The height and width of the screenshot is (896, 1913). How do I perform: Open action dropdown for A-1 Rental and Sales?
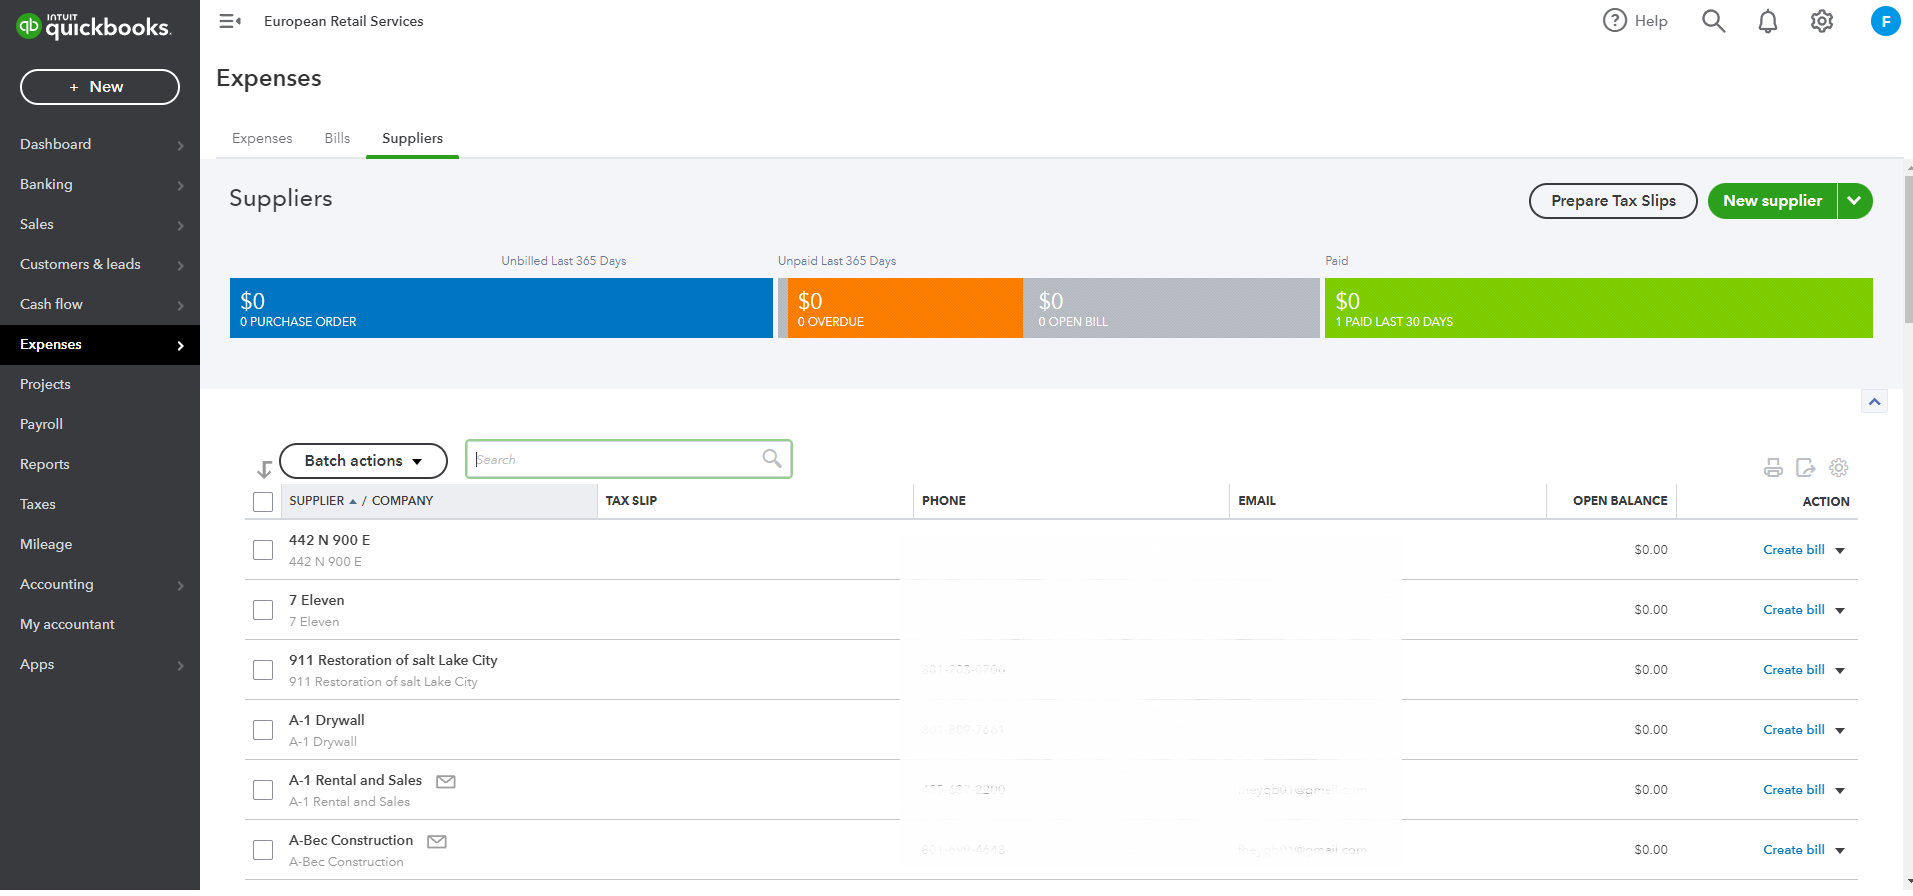[1840, 791]
